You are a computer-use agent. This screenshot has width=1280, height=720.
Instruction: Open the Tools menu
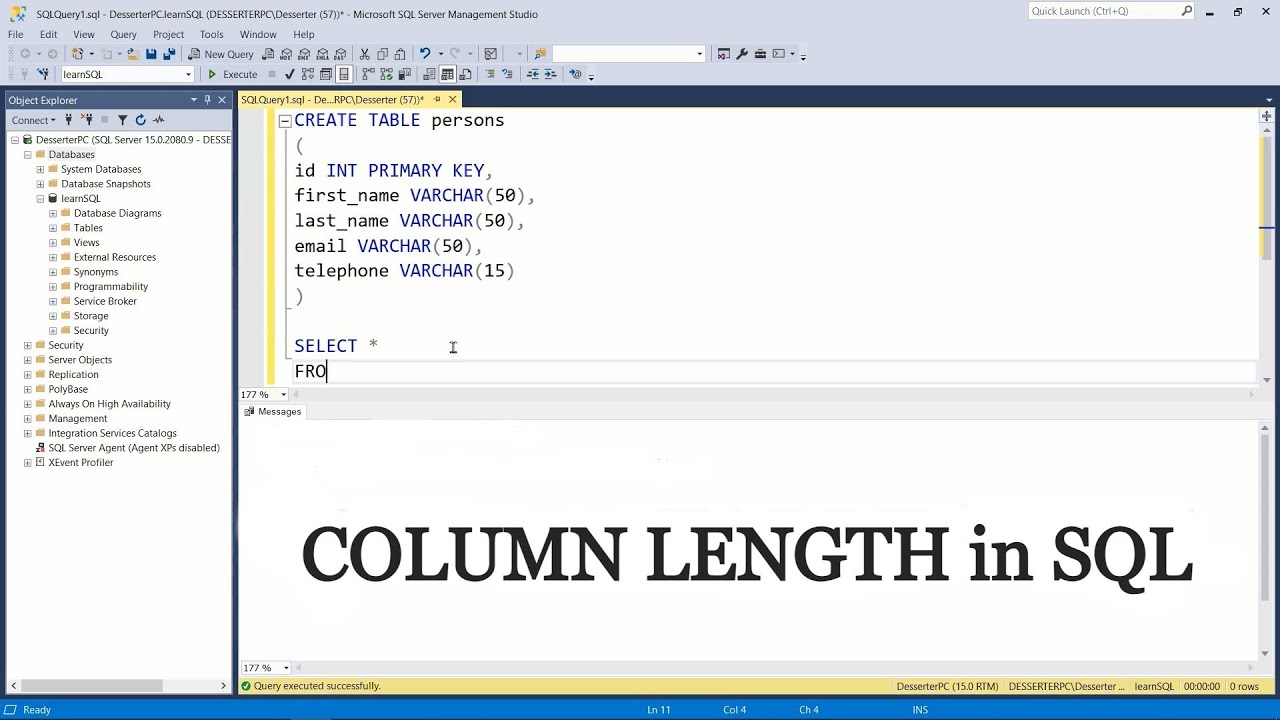tap(211, 34)
